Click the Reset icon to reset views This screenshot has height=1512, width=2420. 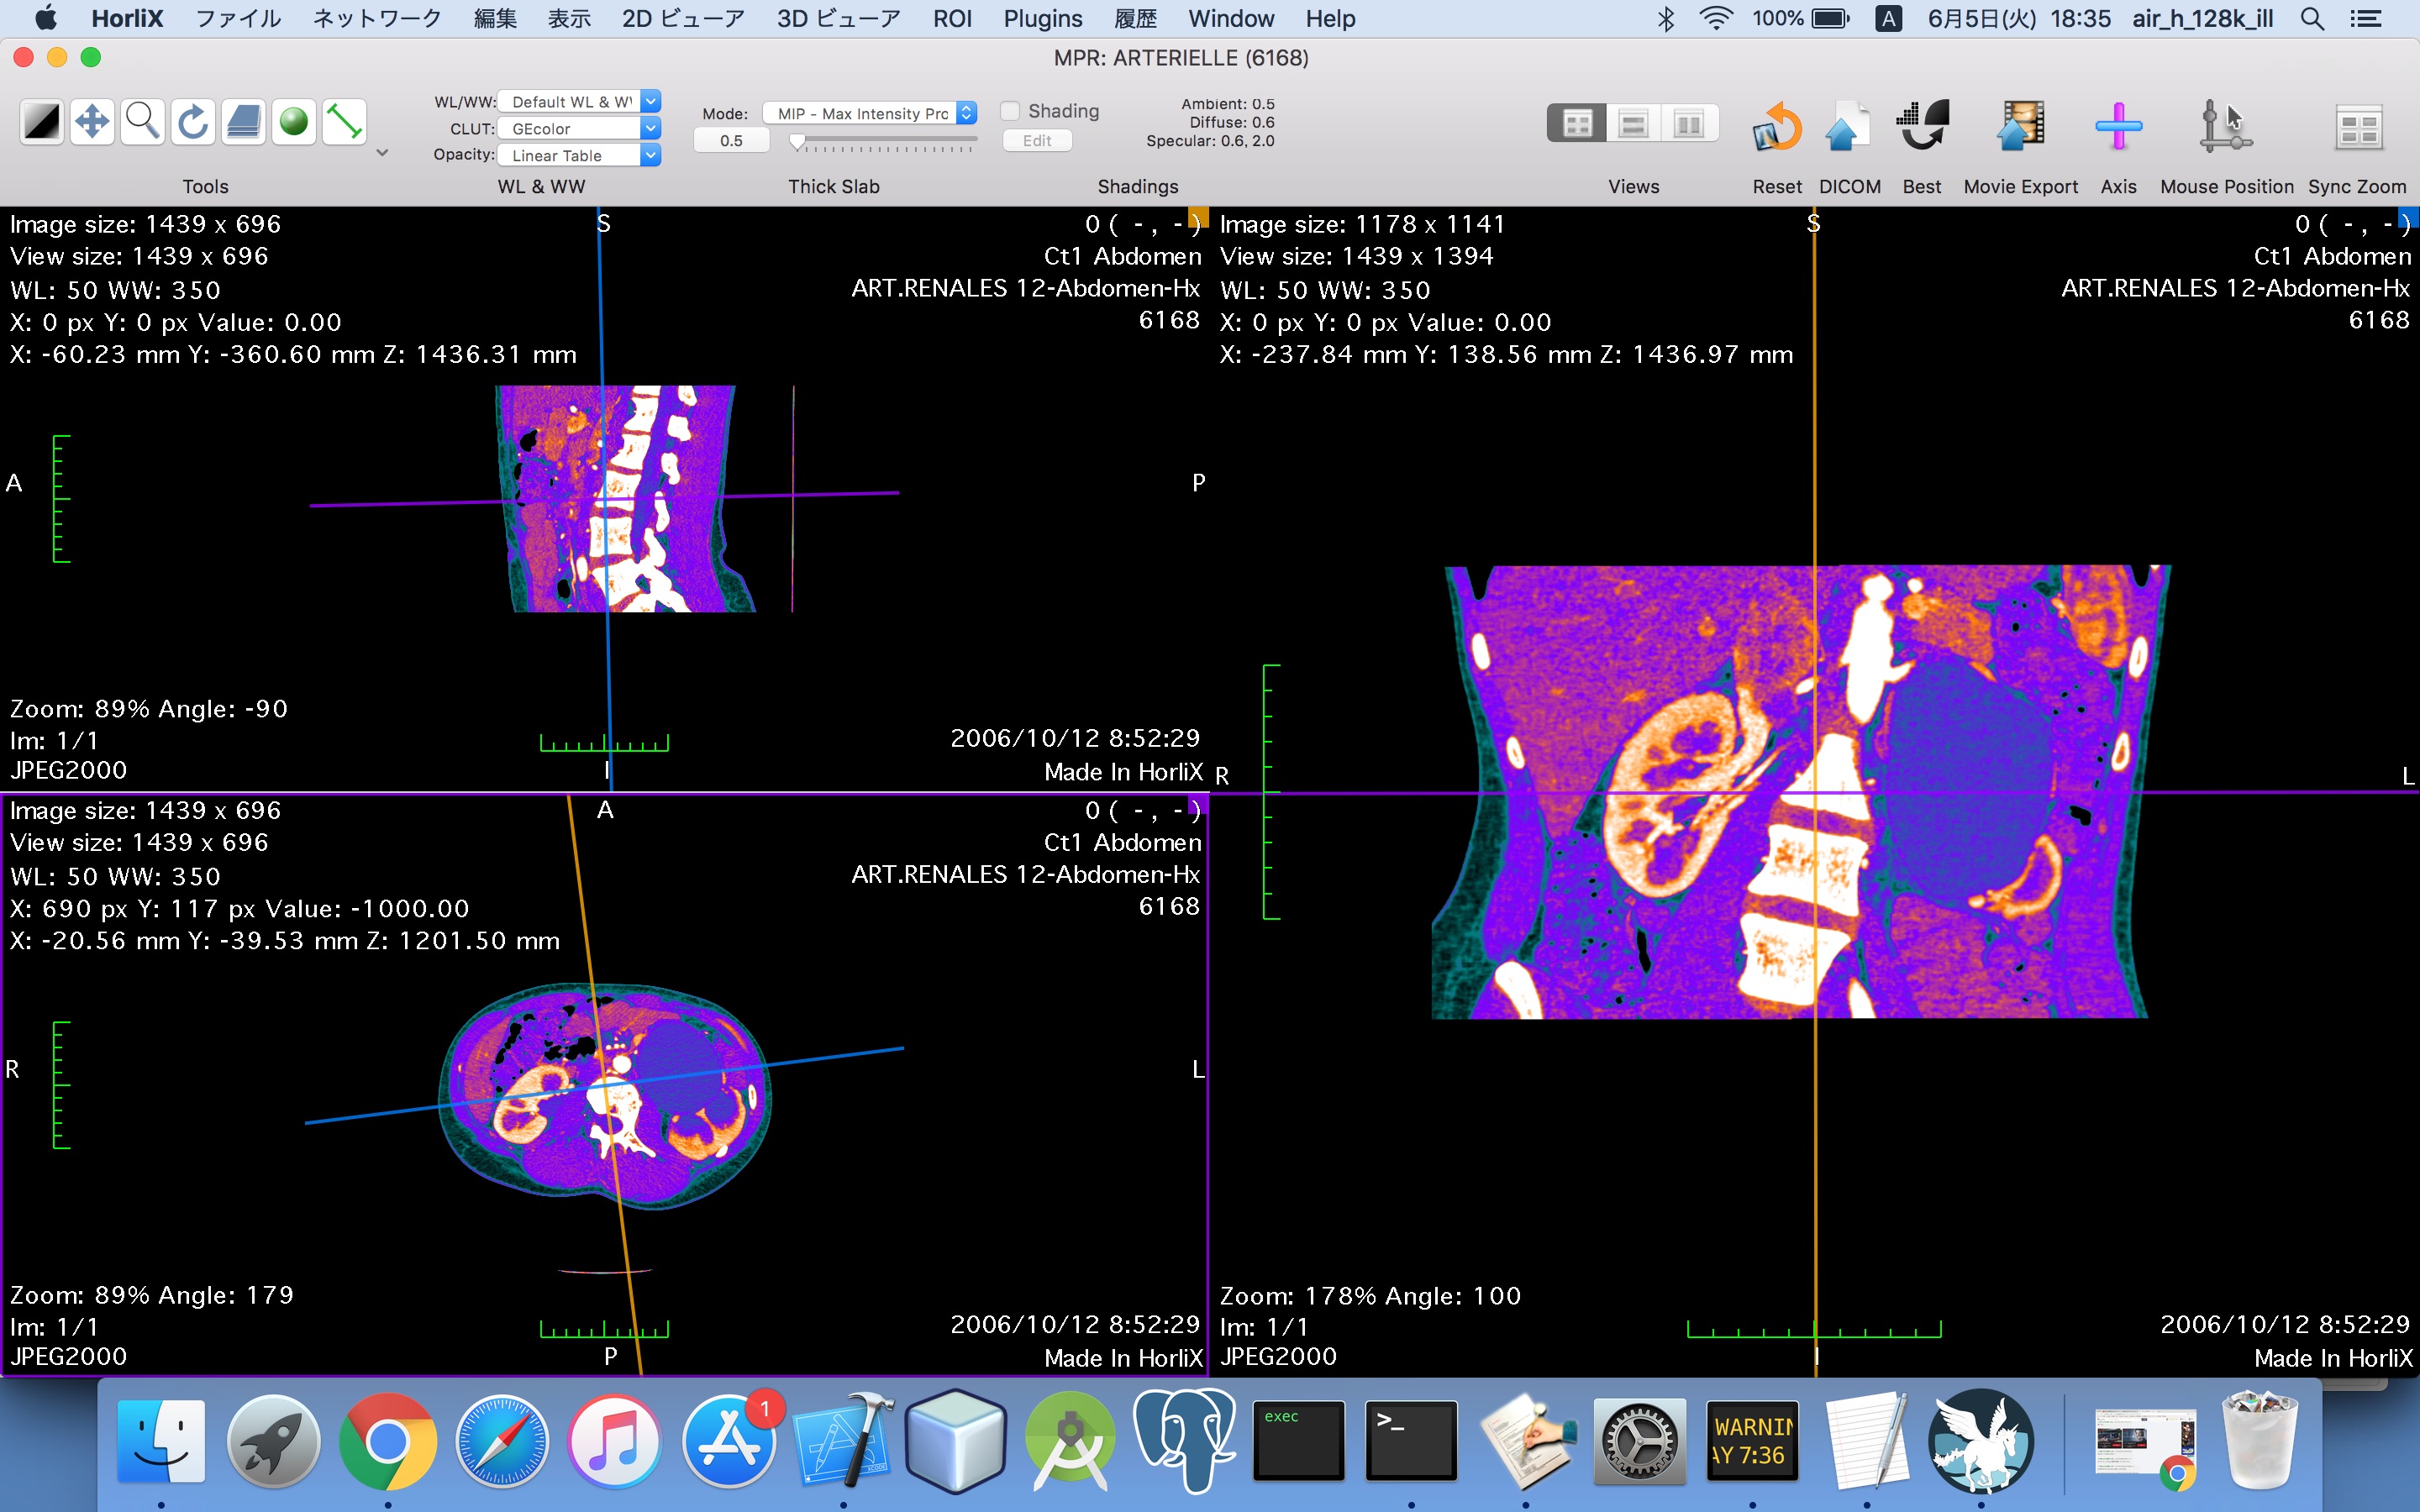click(x=1778, y=125)
